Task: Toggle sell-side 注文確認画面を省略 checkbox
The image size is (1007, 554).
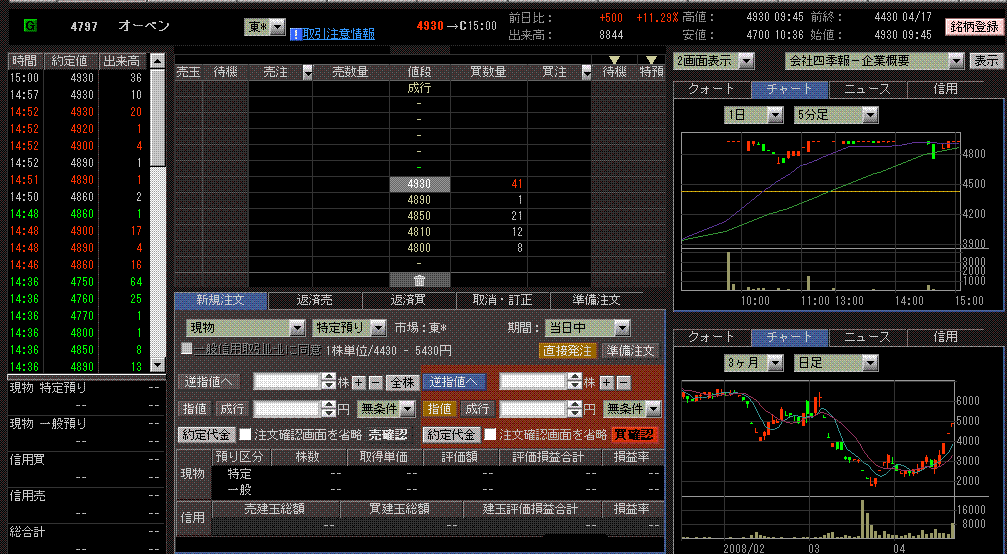Action: (246, 434)
